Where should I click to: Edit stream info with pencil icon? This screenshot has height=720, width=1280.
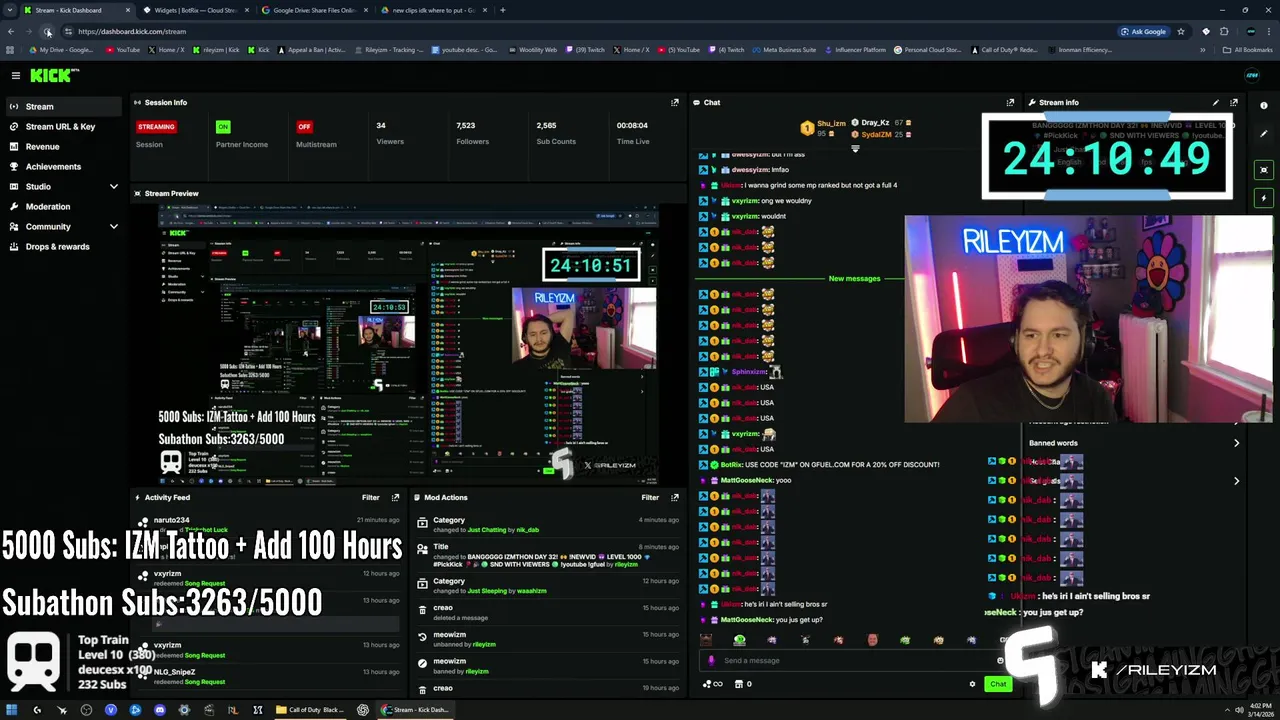[1216, 102]
